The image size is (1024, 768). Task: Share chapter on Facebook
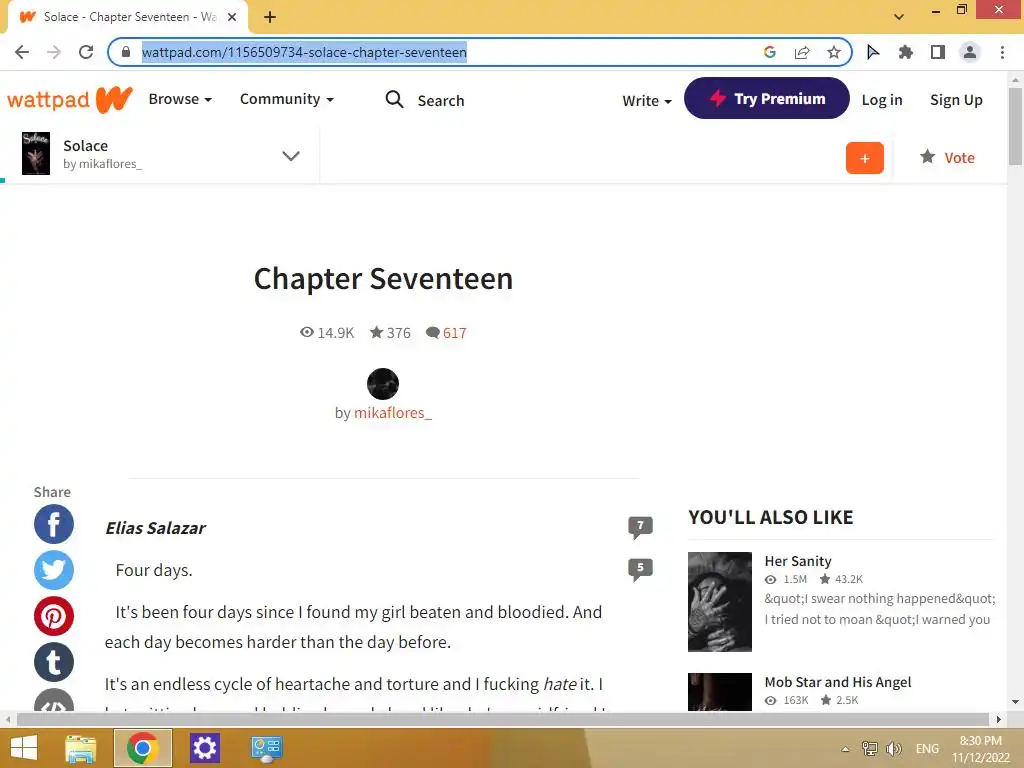click(x=54, y=524)
